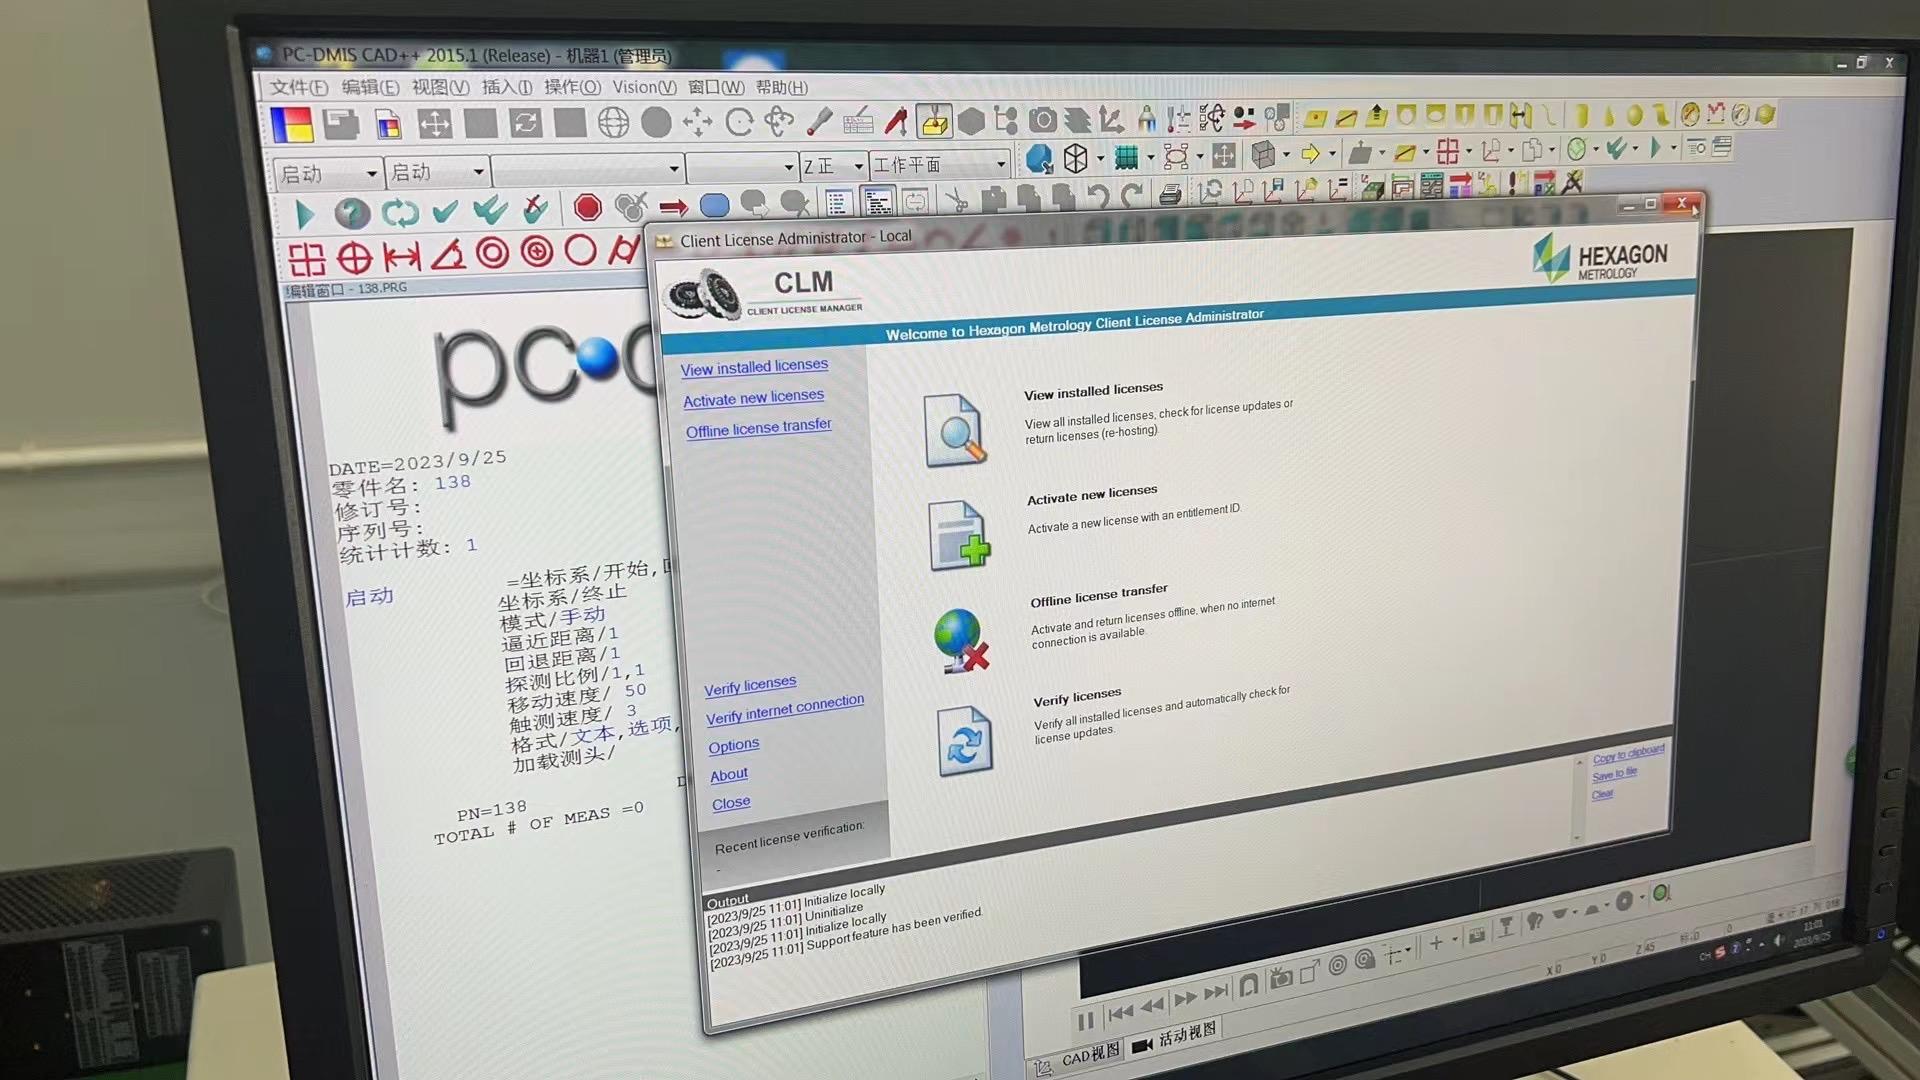This screenshot has height=1080, width=1920.
Task: Open the Options link in CLM
Action: point(733,746)
